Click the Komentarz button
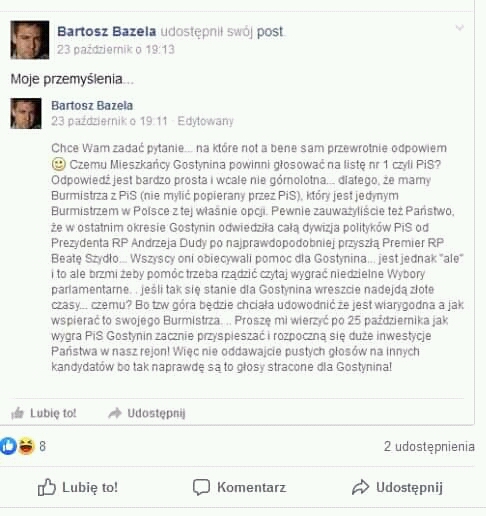 (239, 487)
